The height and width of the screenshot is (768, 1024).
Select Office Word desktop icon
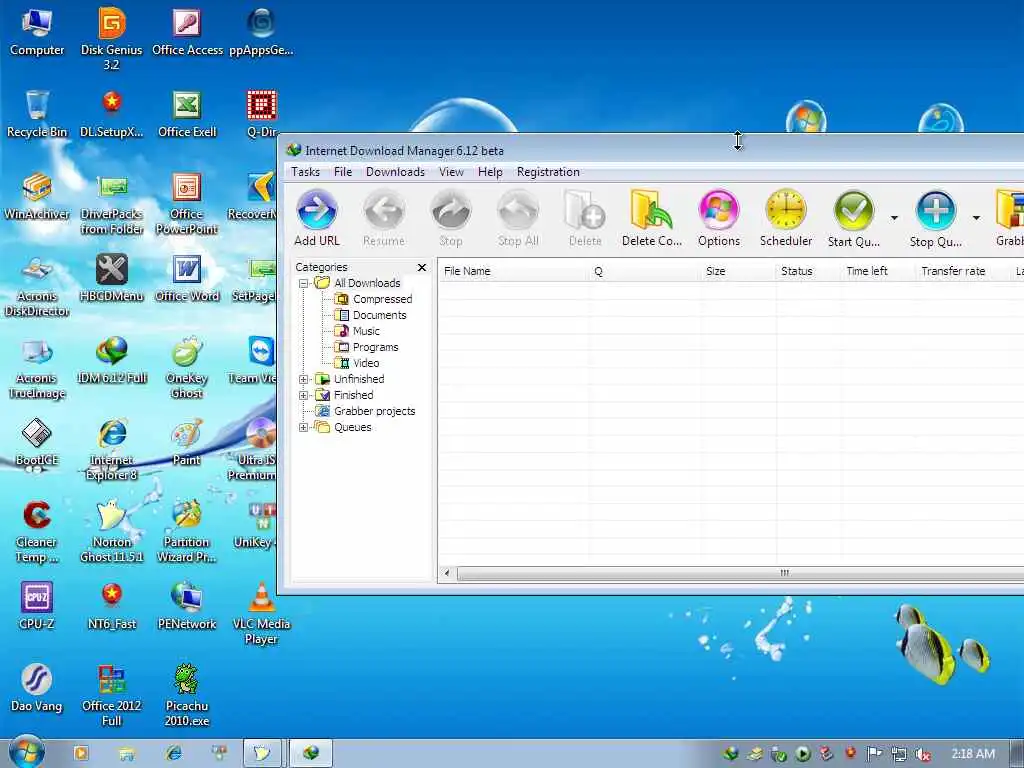click(187, 278)
